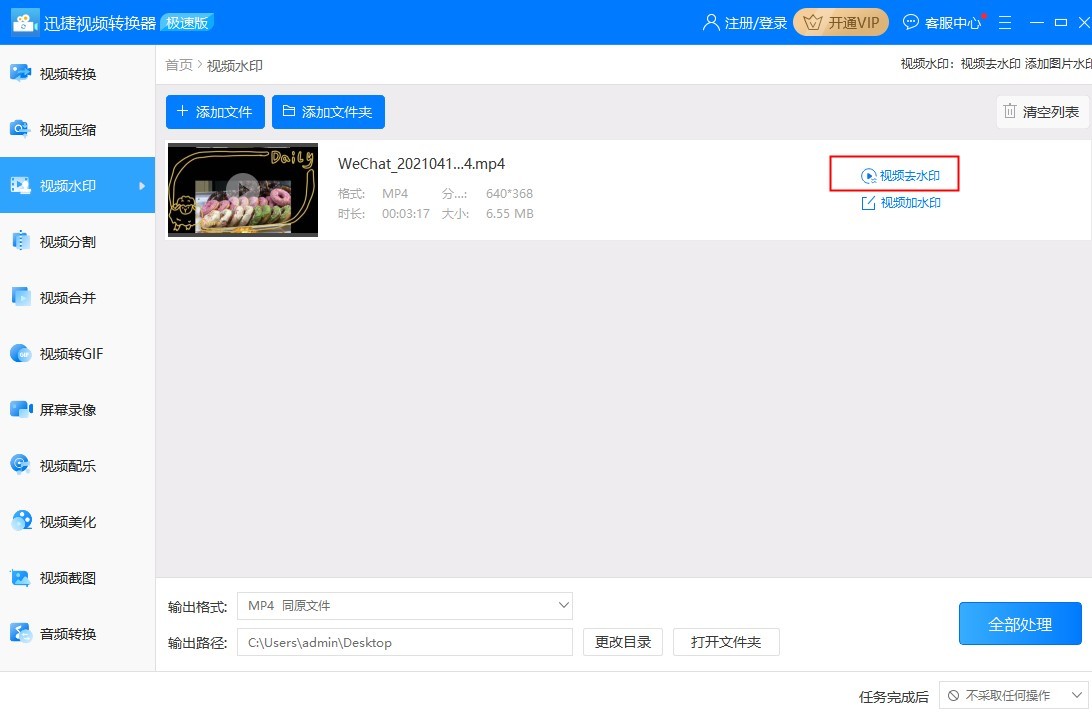Click the video remove watermark link
The height and width of the screenshot is (720, 1092).
click(x=900, y=175)
